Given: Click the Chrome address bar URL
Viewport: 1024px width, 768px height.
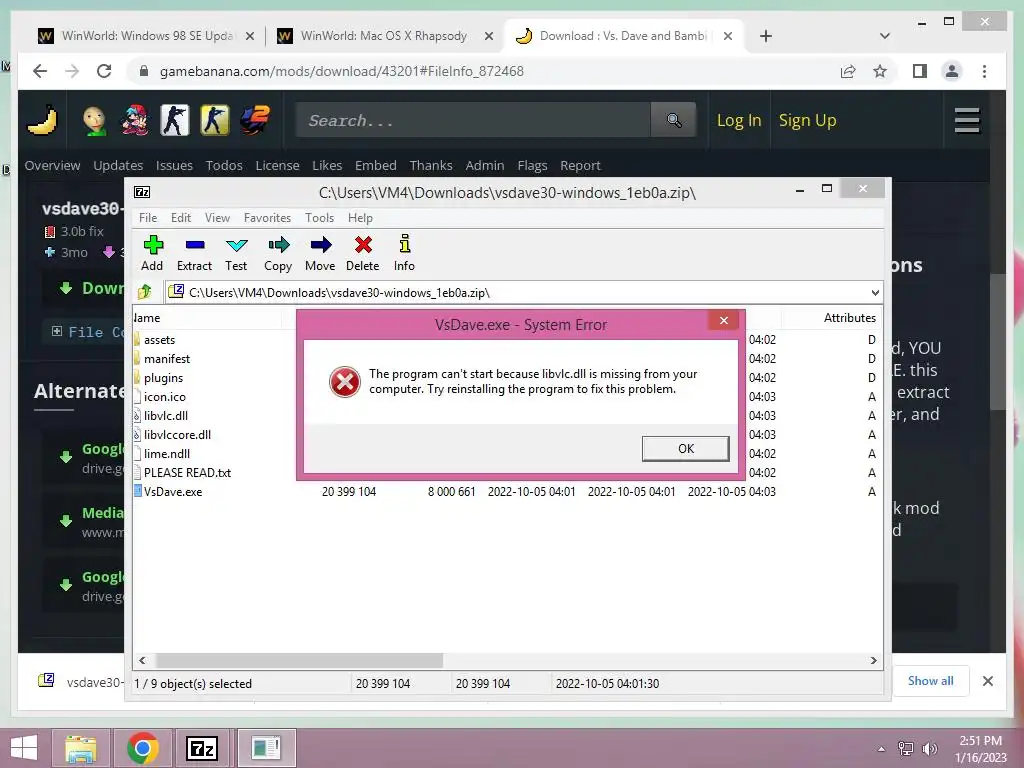Looking at the screenshot, I should [x=342, y=71].
